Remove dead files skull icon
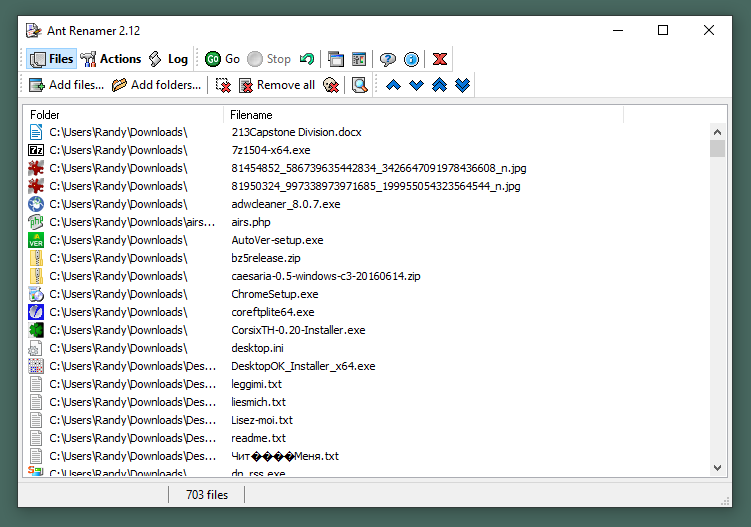The width and height of the screenshot is (751, 527). tap(331, 85)
